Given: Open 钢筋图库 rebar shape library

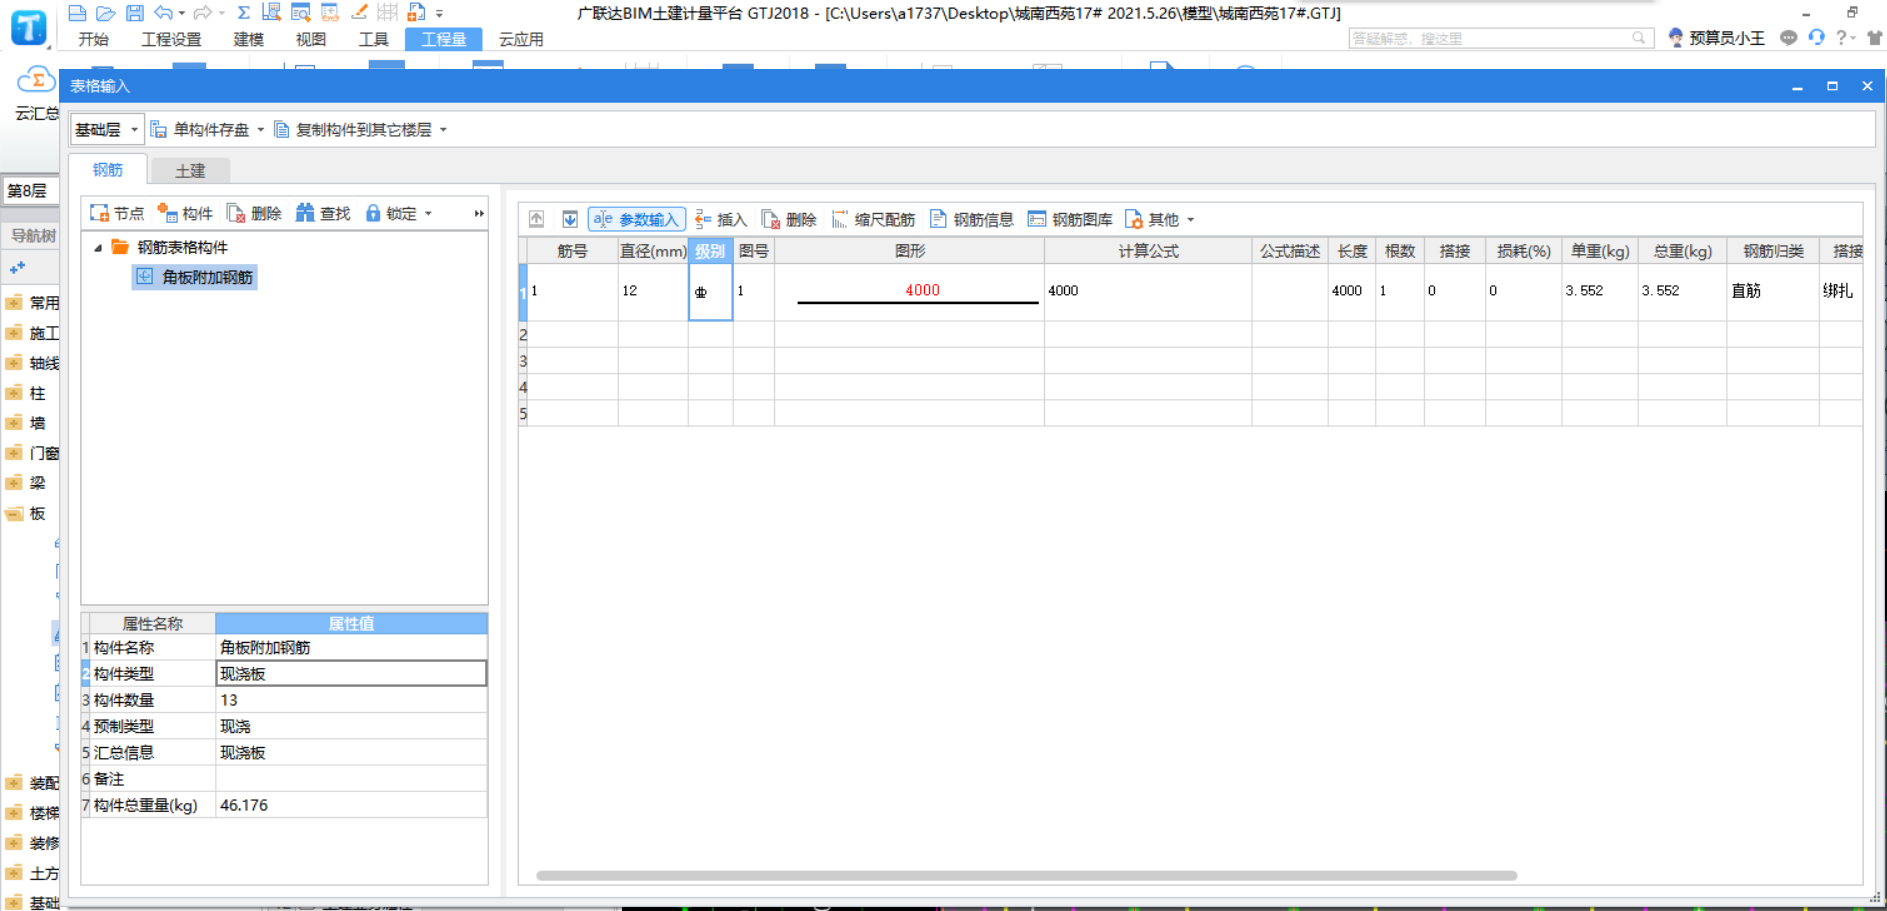Looking at the screenshot, I should (x=1070, y=219).
